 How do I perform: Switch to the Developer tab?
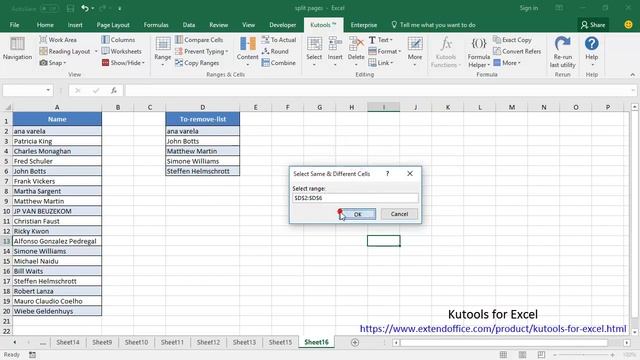[x=282, y=25]
